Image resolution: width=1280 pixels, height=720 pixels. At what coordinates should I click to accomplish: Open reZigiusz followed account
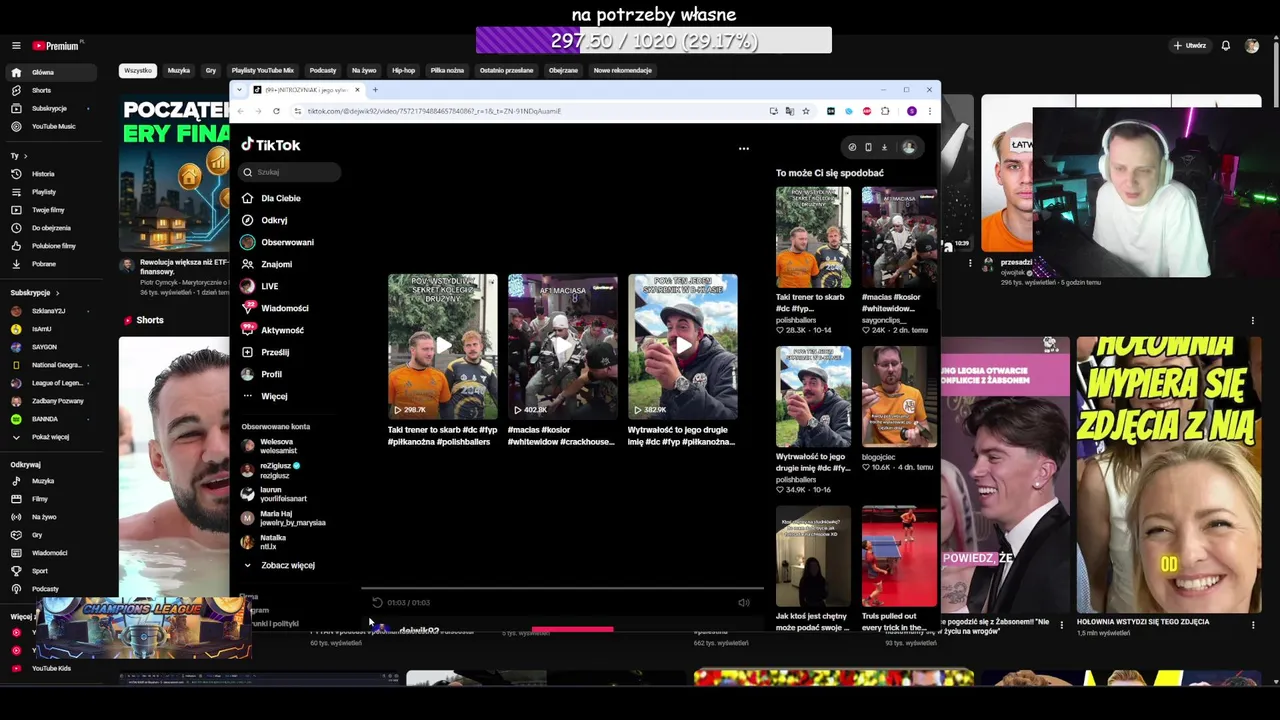278,470
